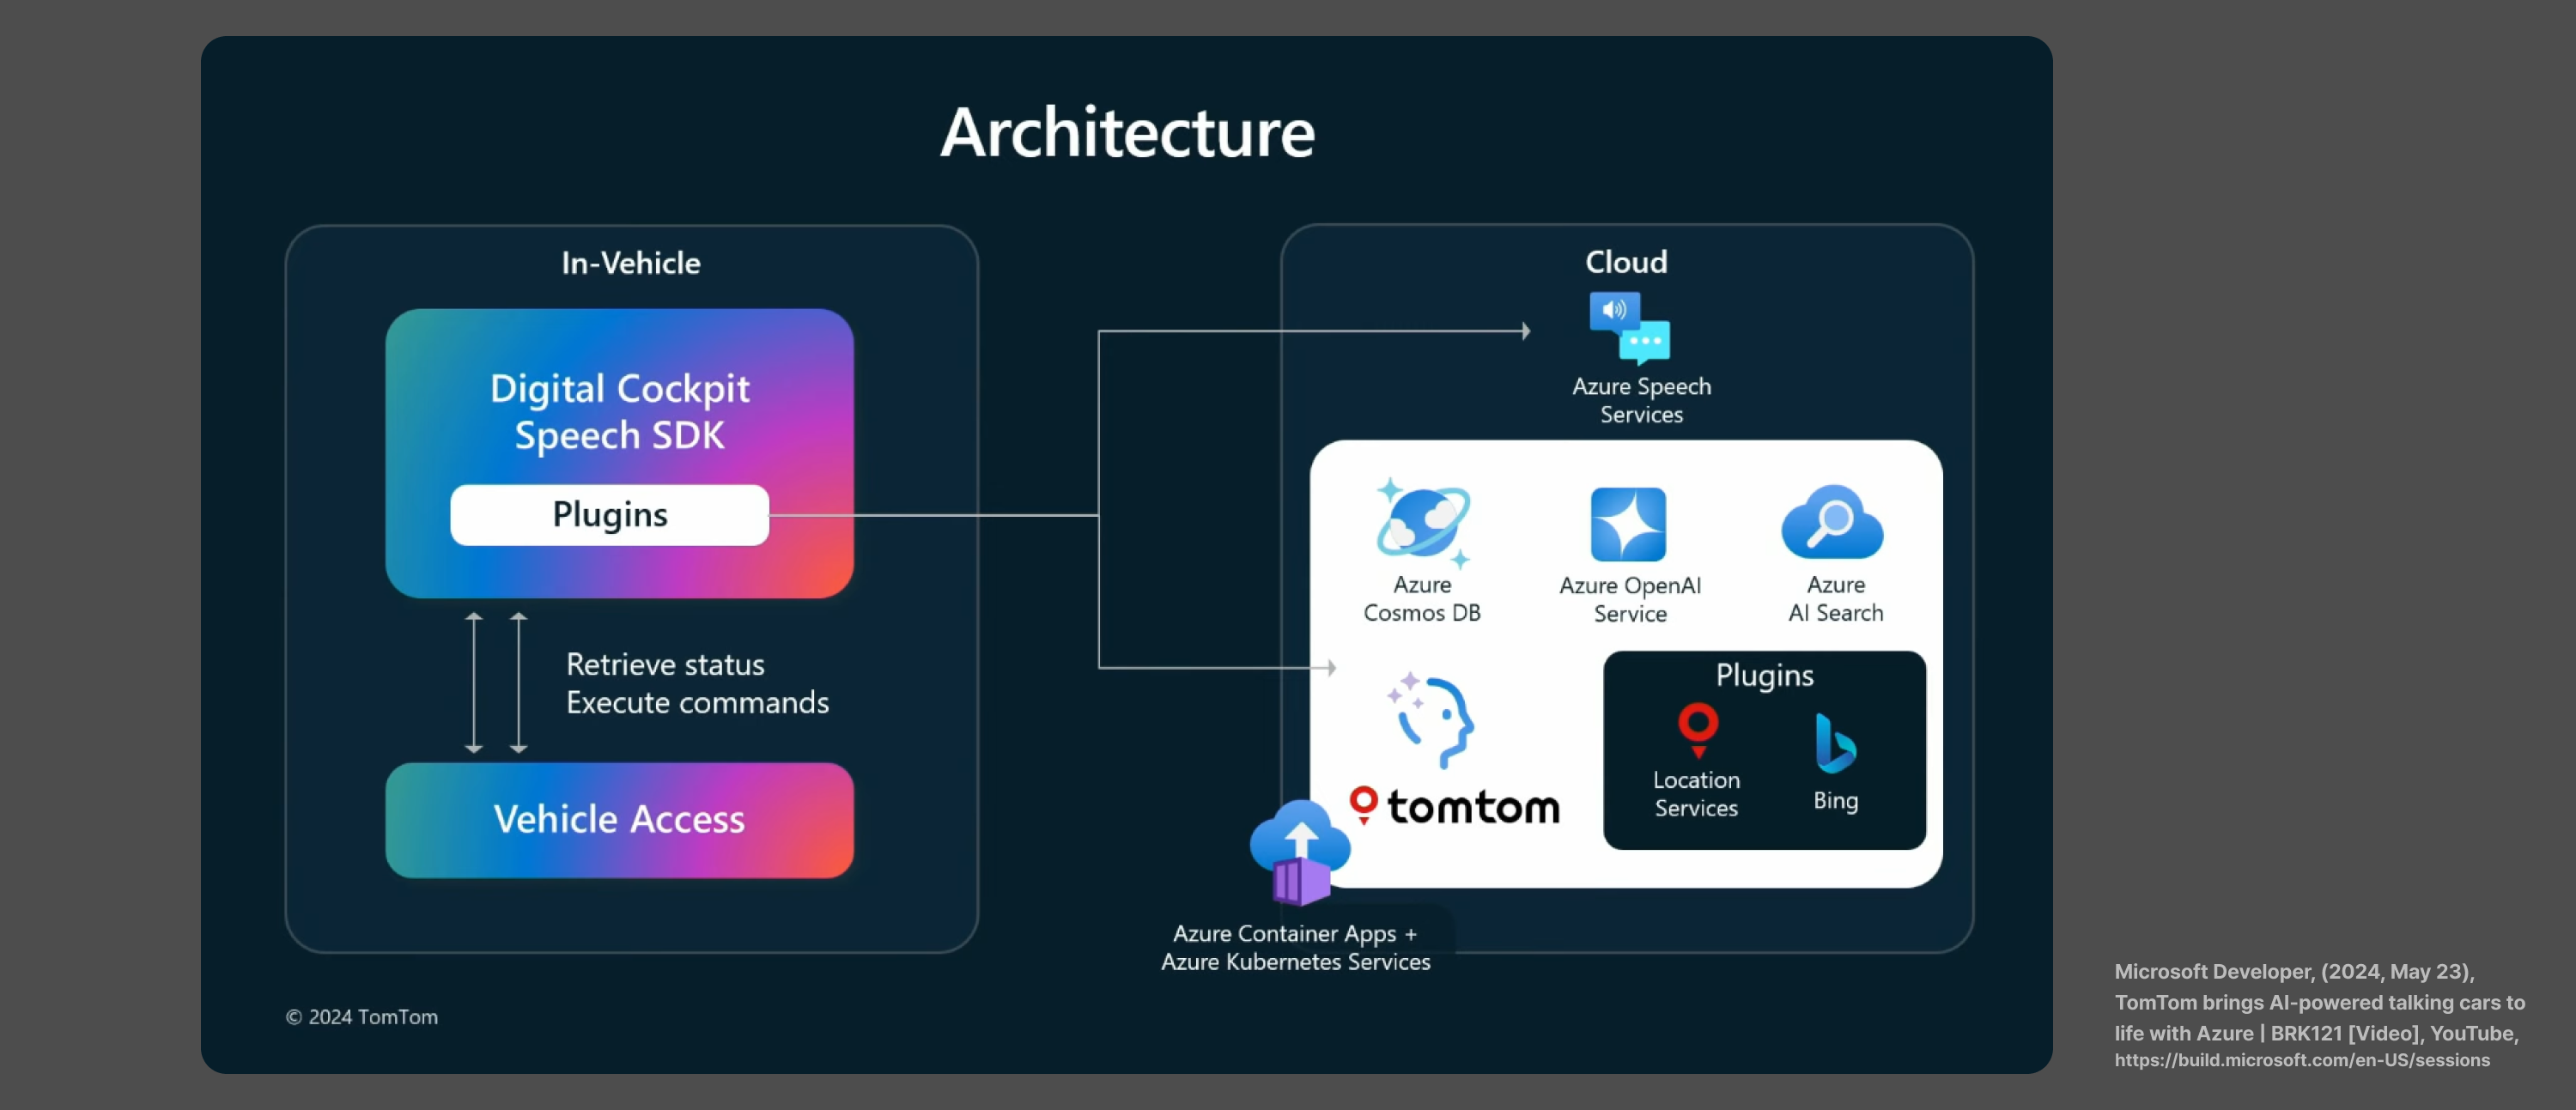Select the red Location Services pin icon
This screenshot has width=2576, height=1110.
pyautogui.click(x=1697, y=727)
